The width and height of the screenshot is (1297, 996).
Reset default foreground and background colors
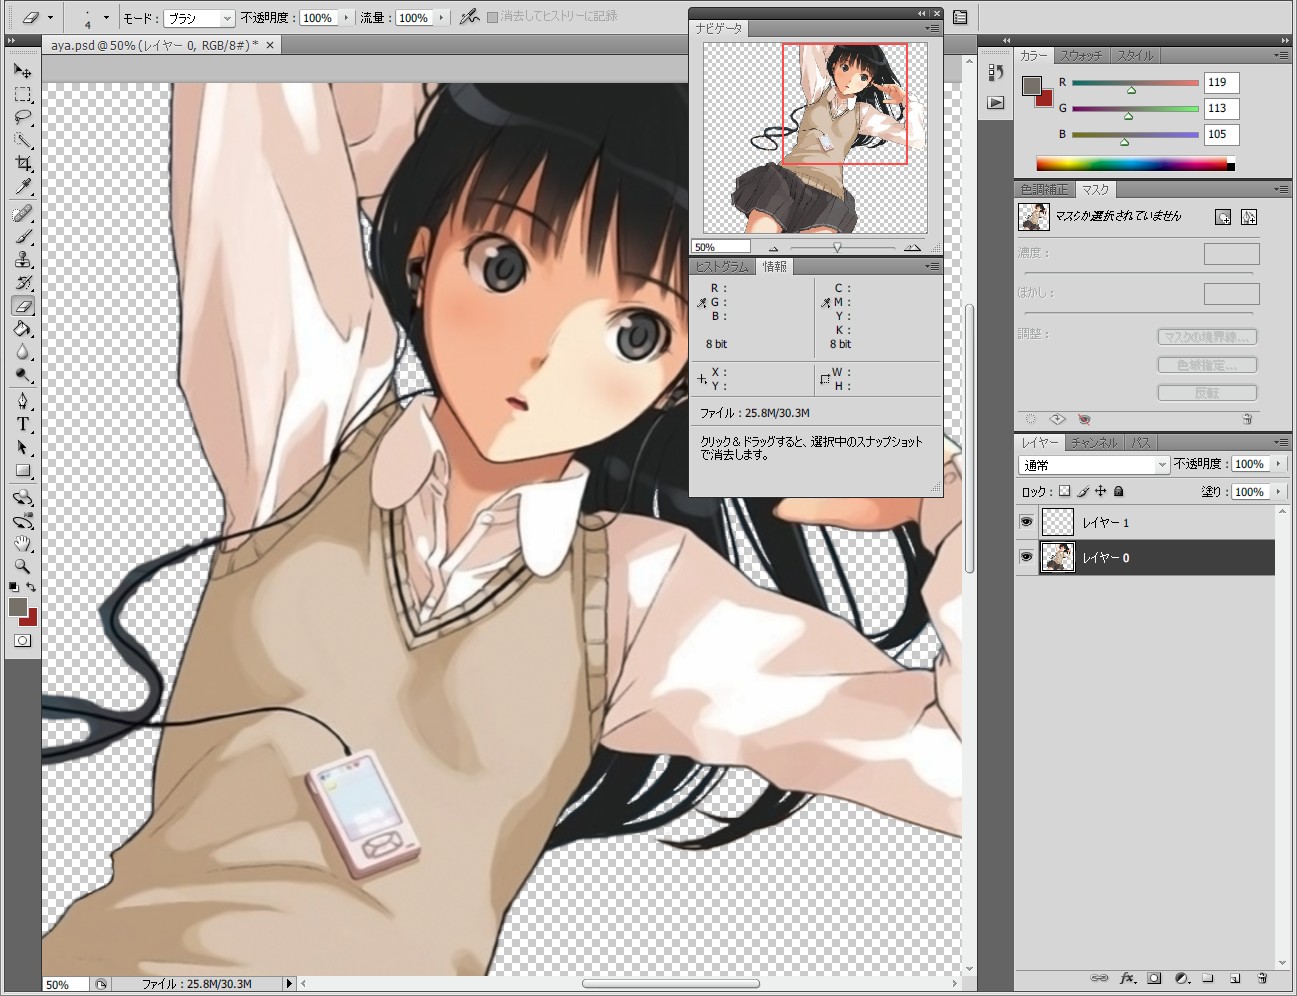click(13, 587)
